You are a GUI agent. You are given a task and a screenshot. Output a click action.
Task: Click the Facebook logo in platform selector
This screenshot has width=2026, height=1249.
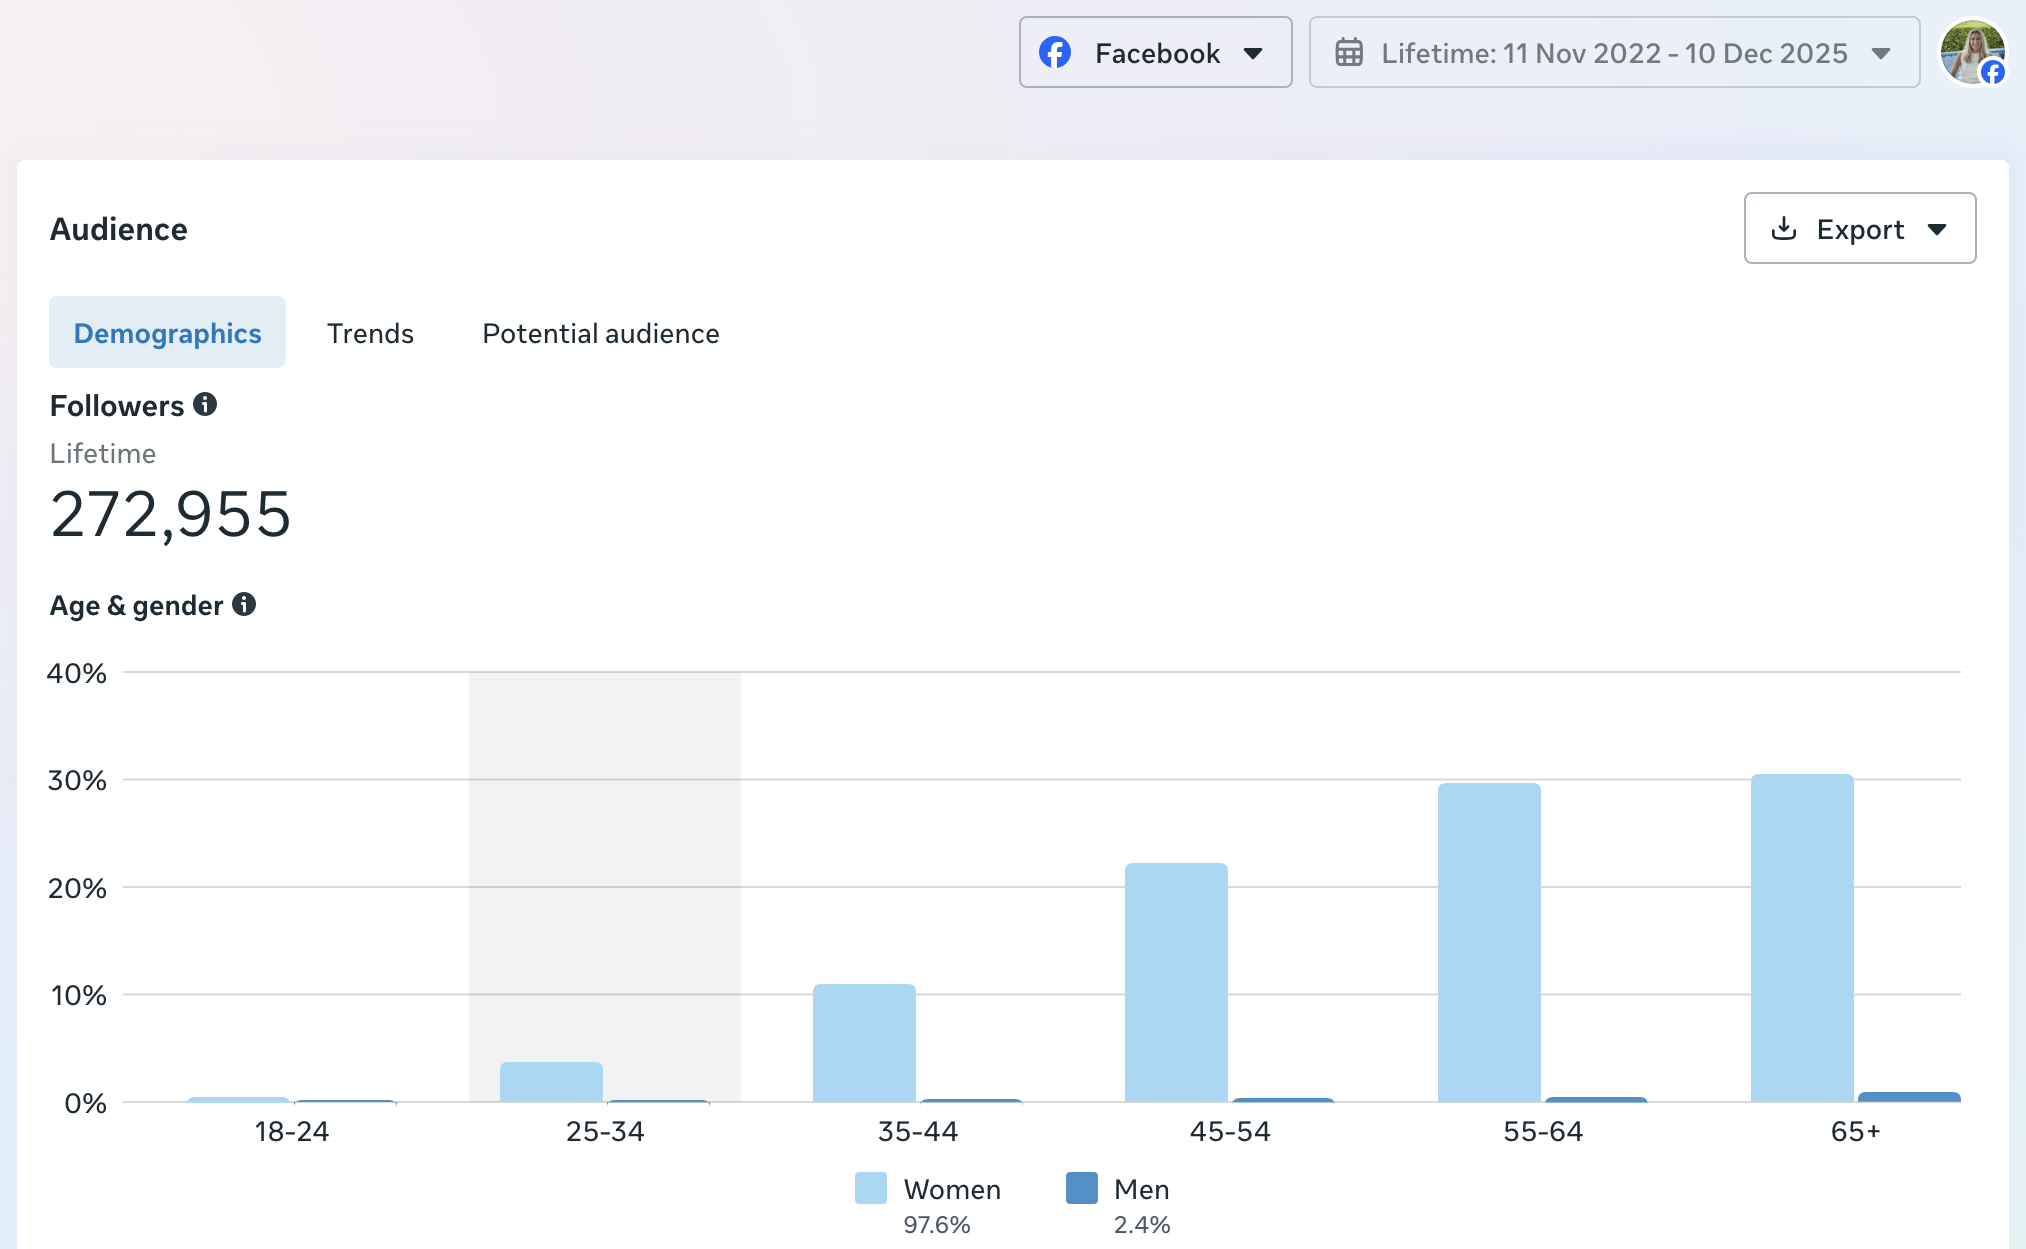tap(1055, 52)
